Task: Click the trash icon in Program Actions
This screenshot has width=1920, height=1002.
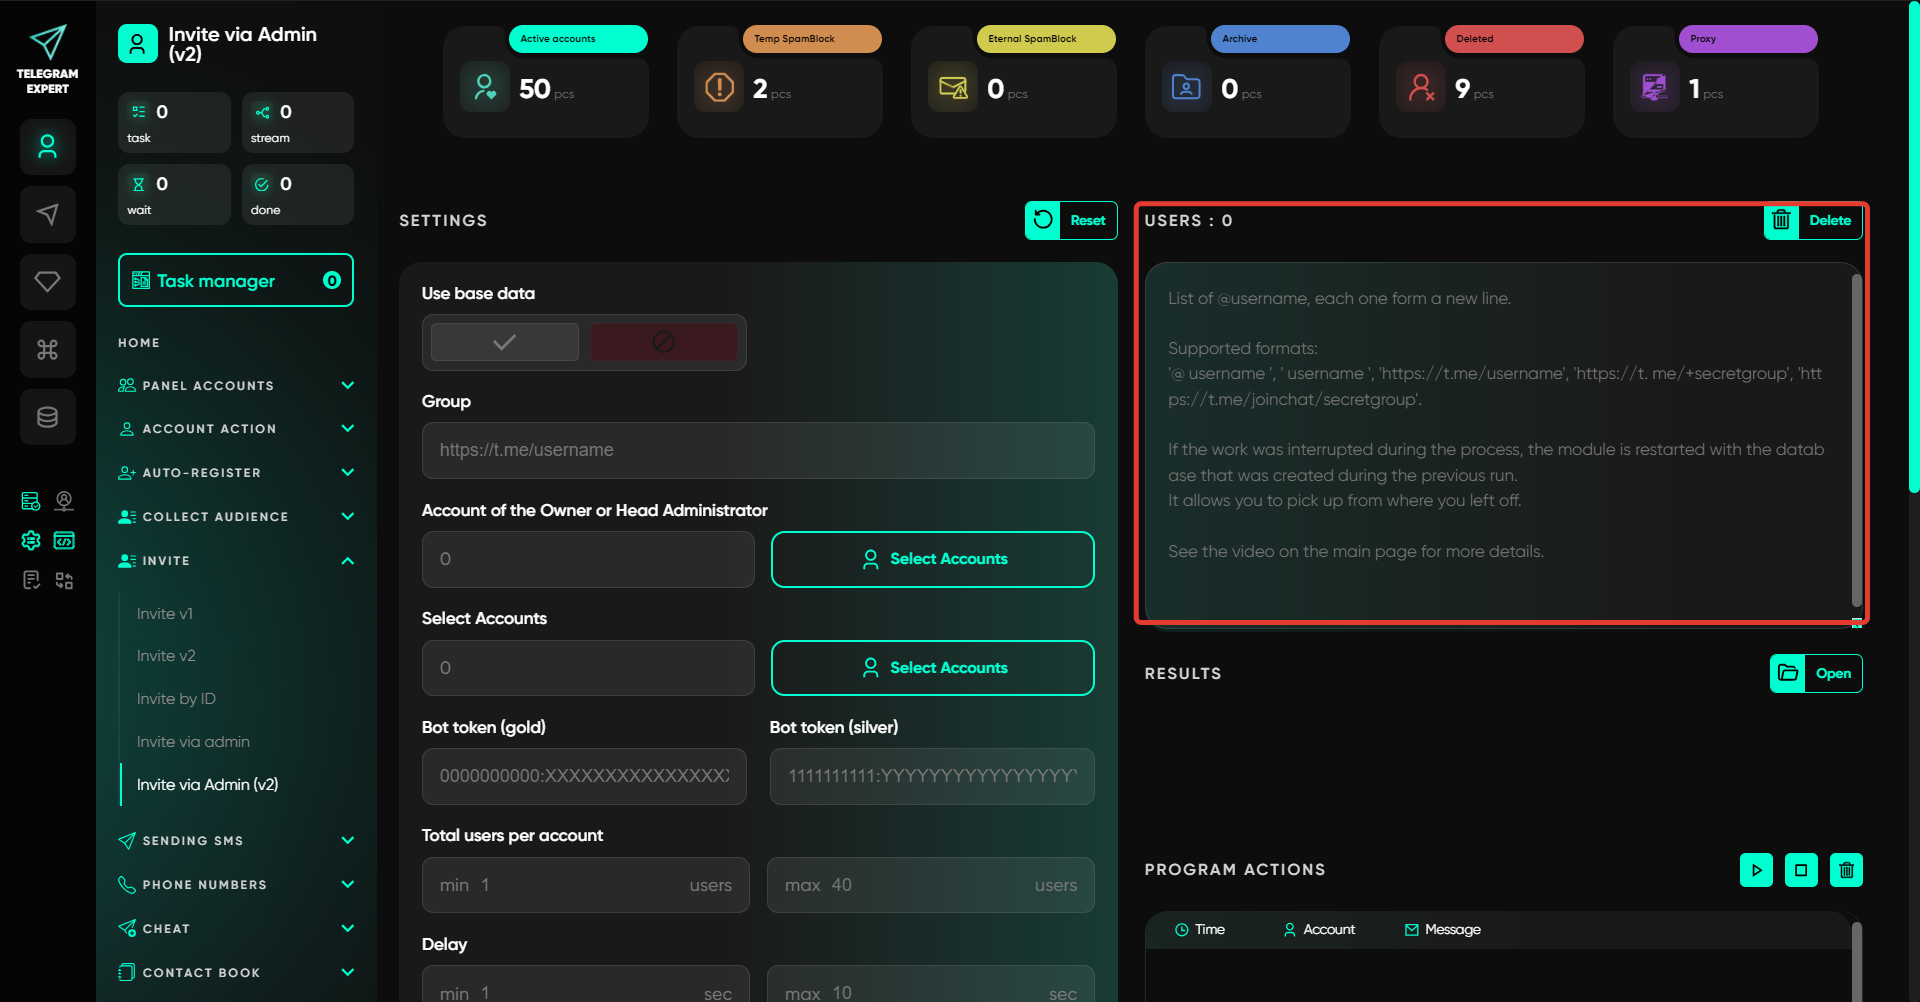Action: coord(1846,870)
